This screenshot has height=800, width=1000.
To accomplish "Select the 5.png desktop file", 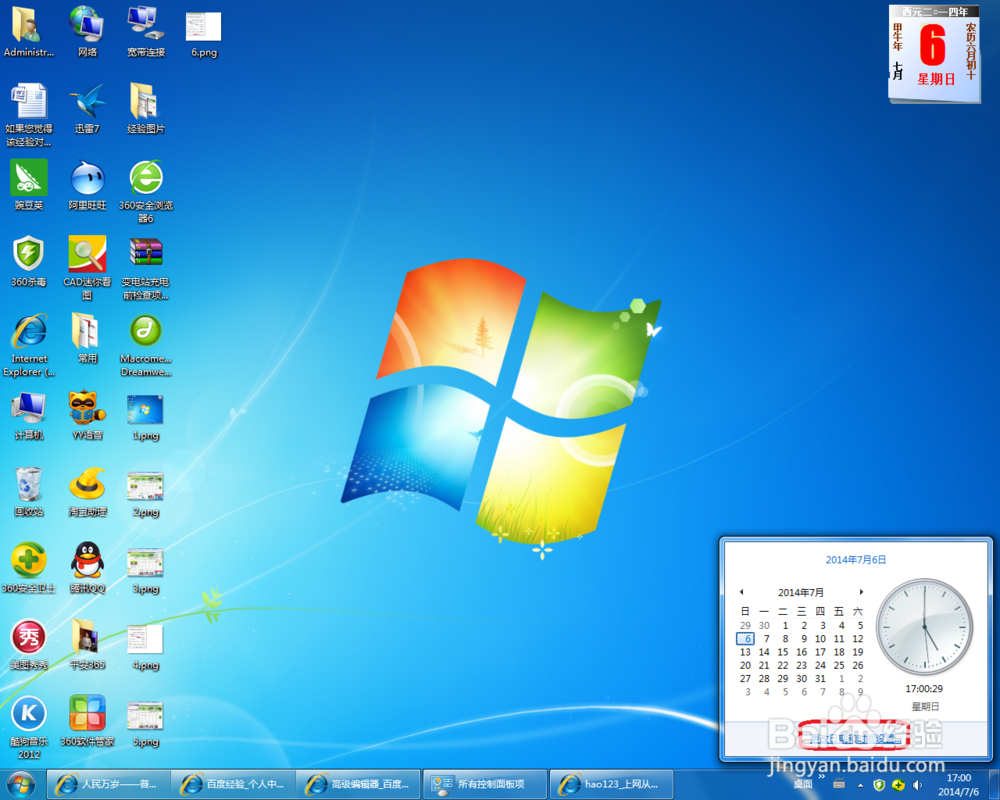I will (146, 724).
